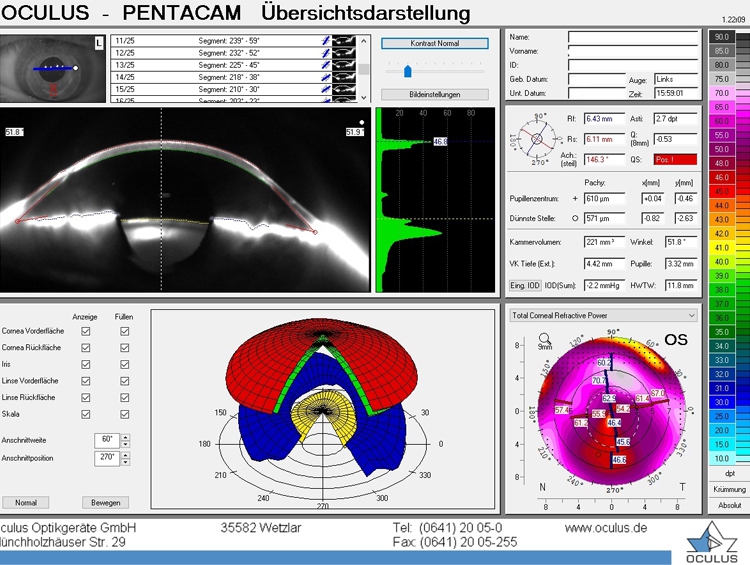Click the OCULUS logo at bottom right
The image size is (750, 565).
[x=712, y=543]
